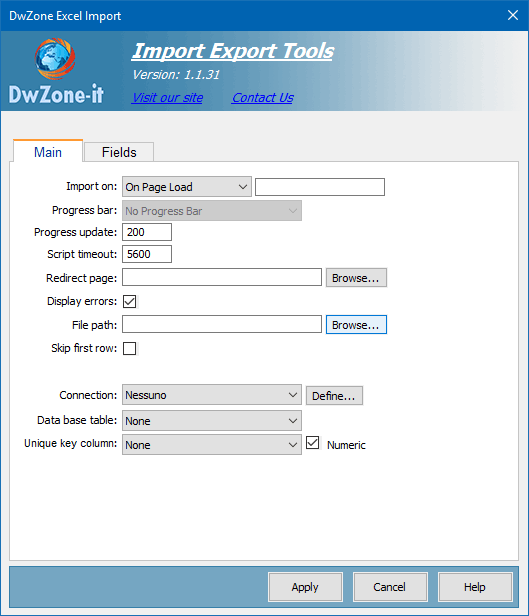Open the Help button
Image resolution: width=529 pixels, height=616 pixels.
475,587
